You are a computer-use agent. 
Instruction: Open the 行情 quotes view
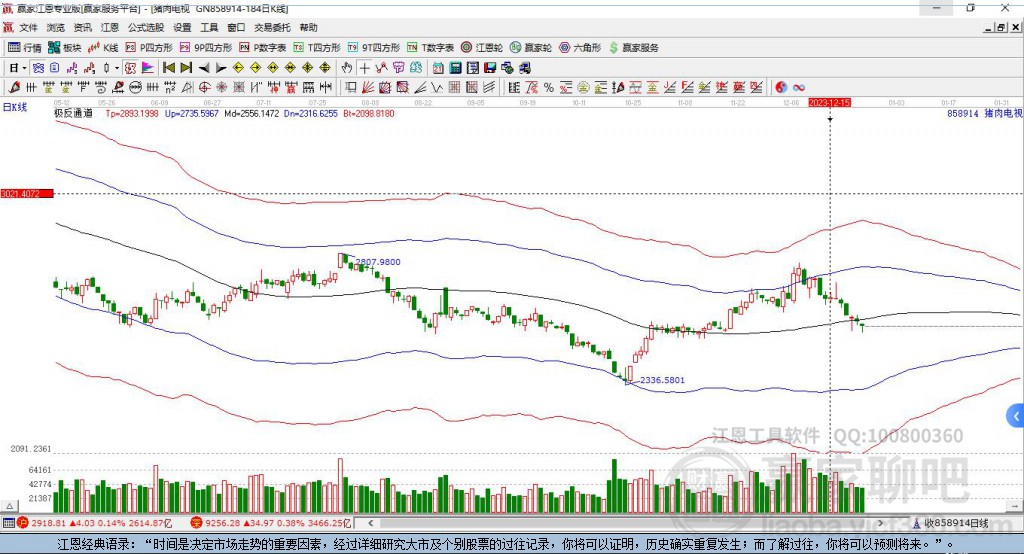tap(24, 48)
